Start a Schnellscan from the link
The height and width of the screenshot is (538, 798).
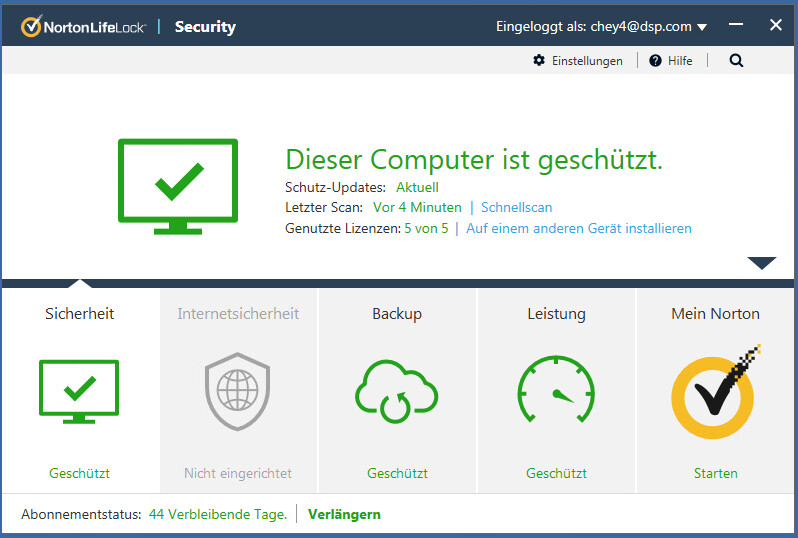pos(516,208)
